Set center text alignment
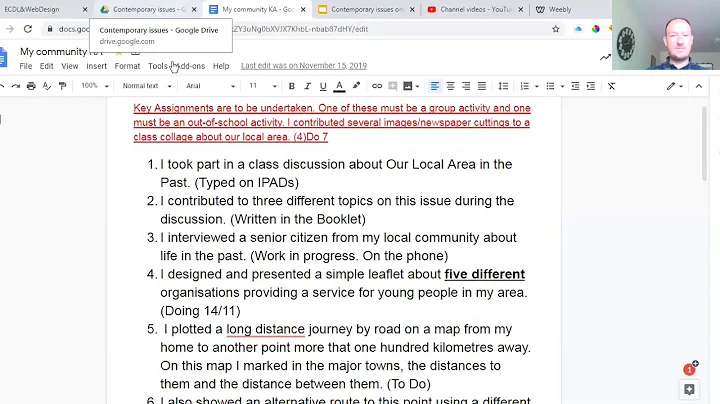 click(x=450, y=86)
